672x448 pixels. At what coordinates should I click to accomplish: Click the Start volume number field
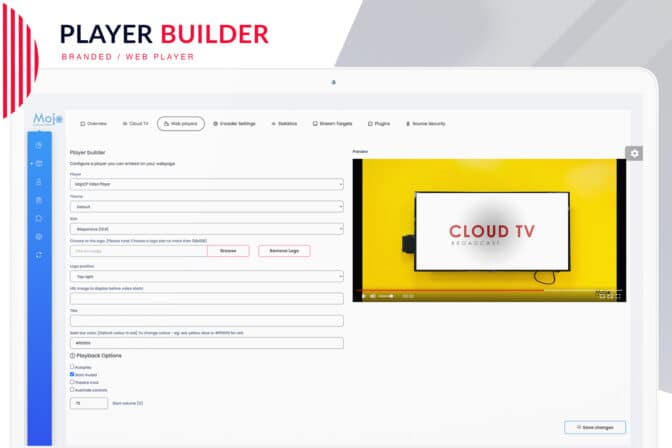coord(89,403)
